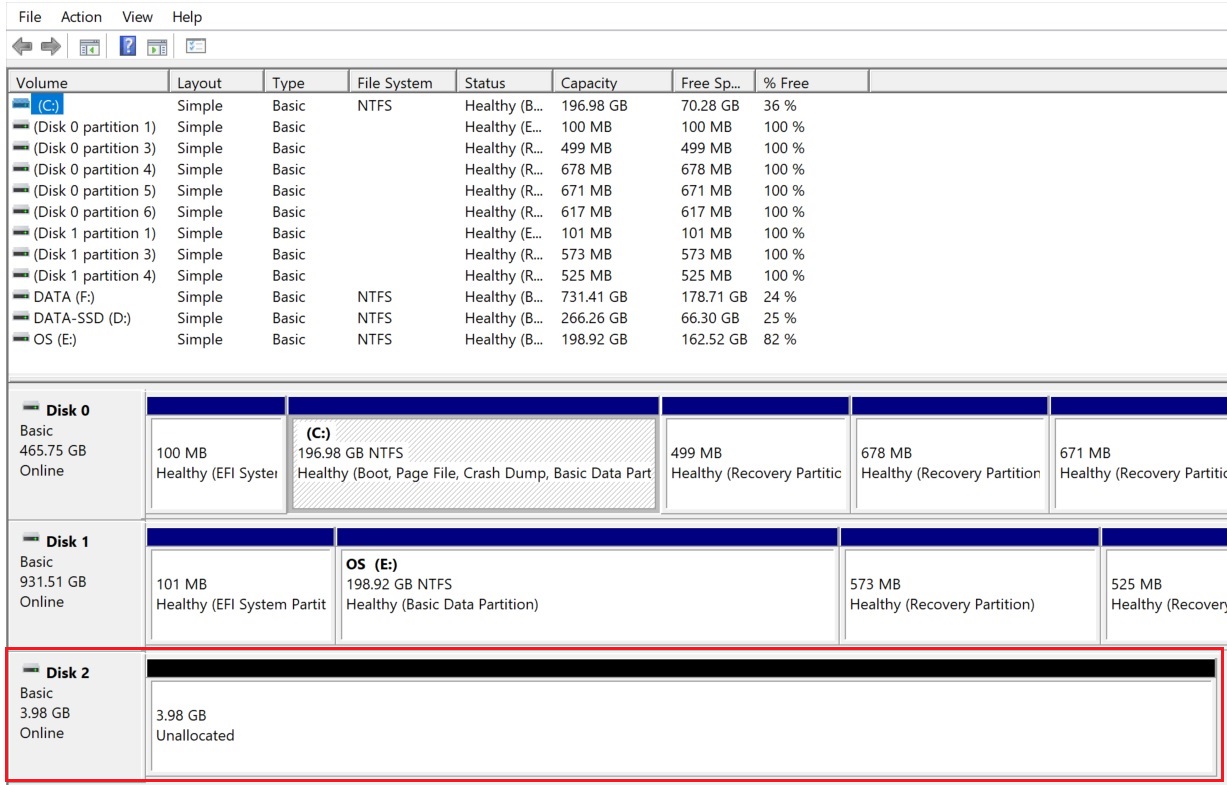Image resolution: width=1227 pixels, height=785 pixels.
Task: Open the Action menu
Action: pyautogui.click(x=81, y=17)
